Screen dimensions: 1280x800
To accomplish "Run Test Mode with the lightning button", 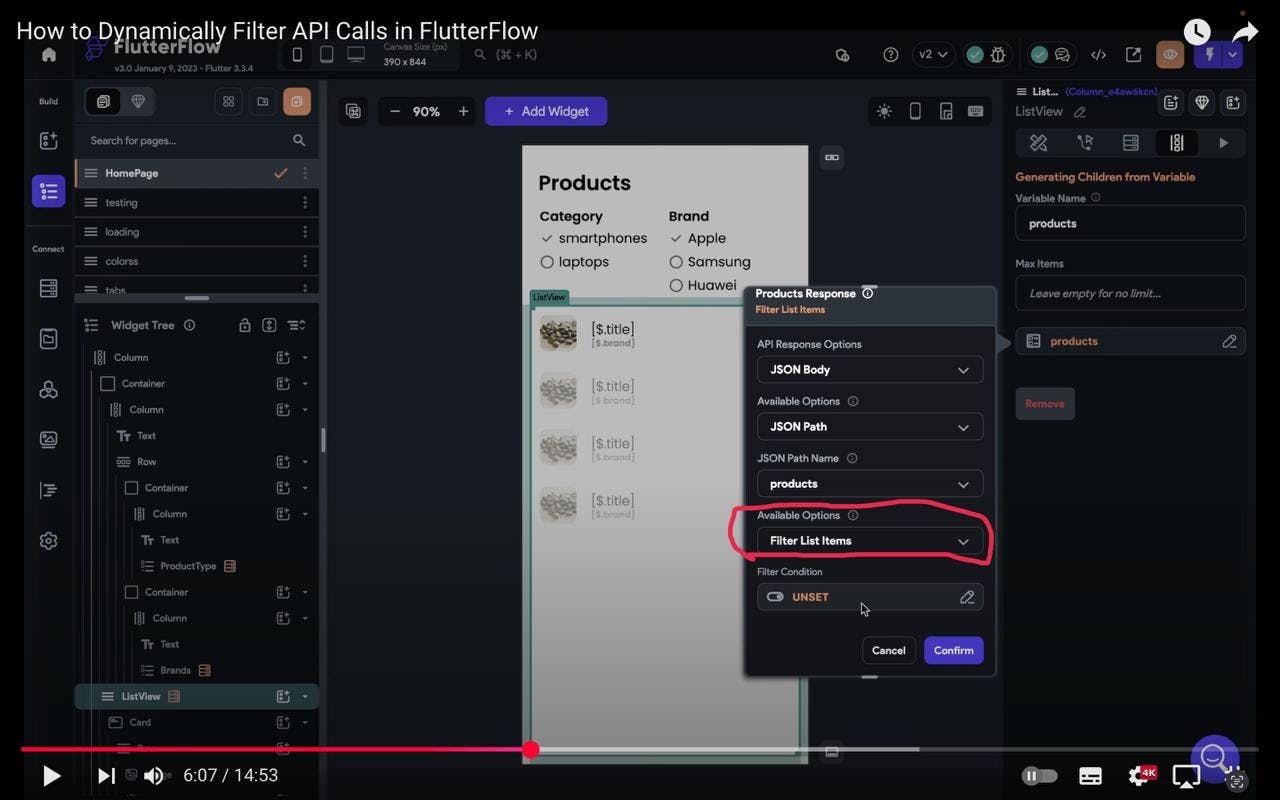I will coord(1209,55).
